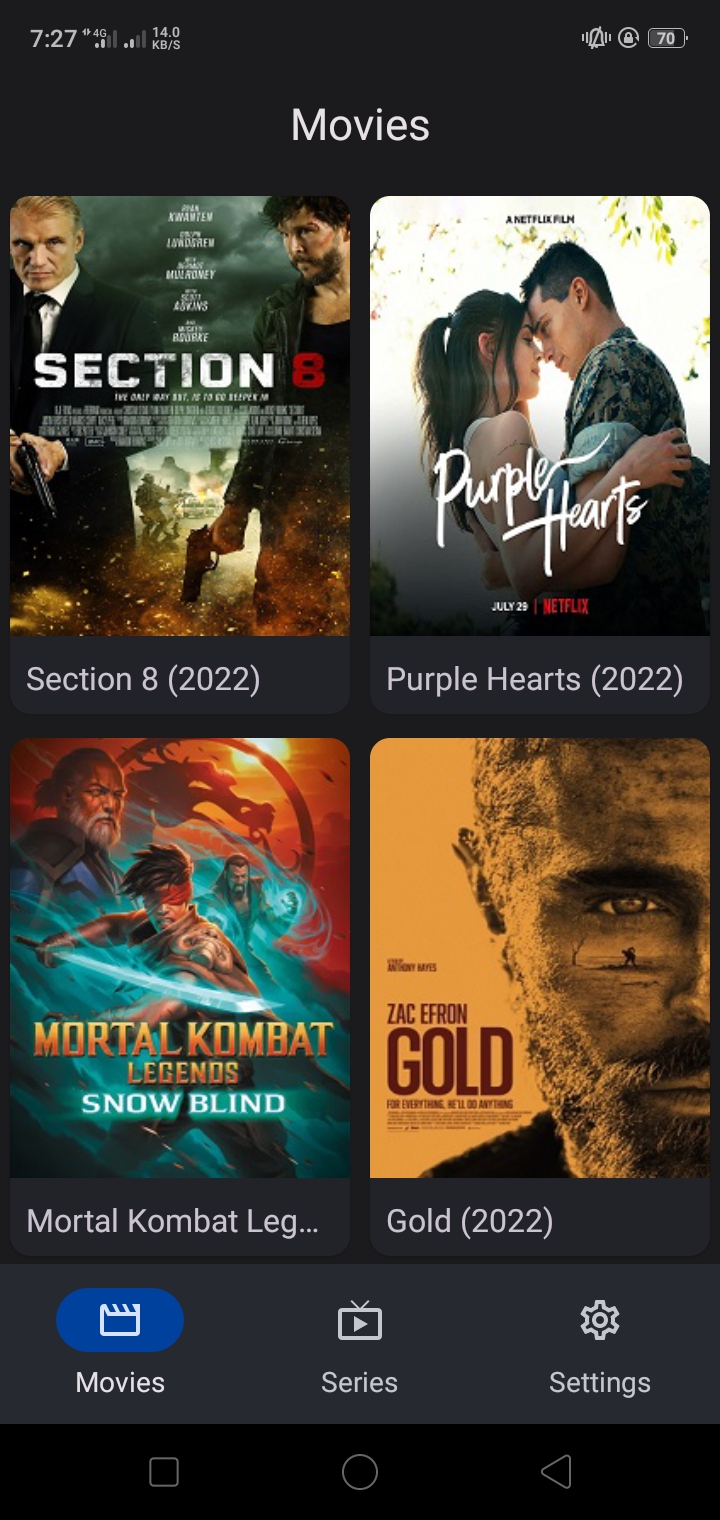The height and width of the screenshot is (1520, 720).
Task: Open the Section 8 movie poster
Action: click(180, 416)
